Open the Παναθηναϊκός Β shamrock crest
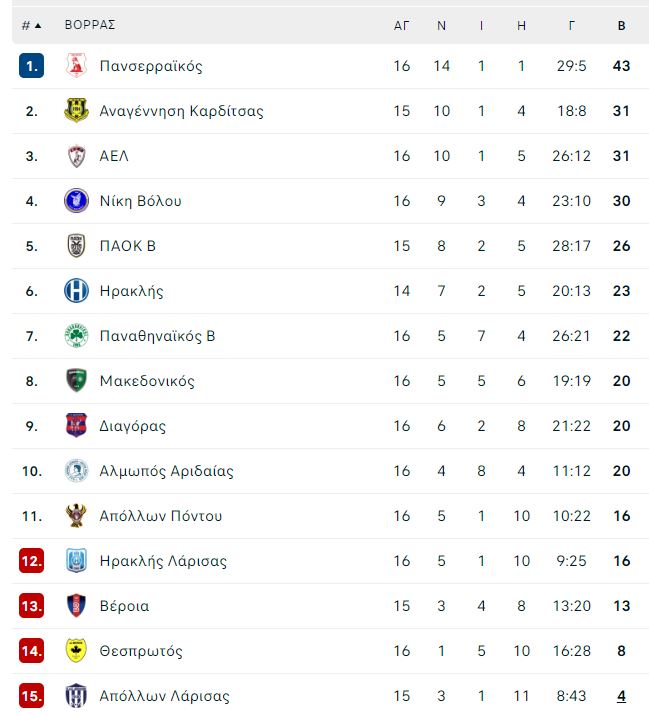Image resolution: width=649 pixels, height=715 pixels. [x=76, y=336]
